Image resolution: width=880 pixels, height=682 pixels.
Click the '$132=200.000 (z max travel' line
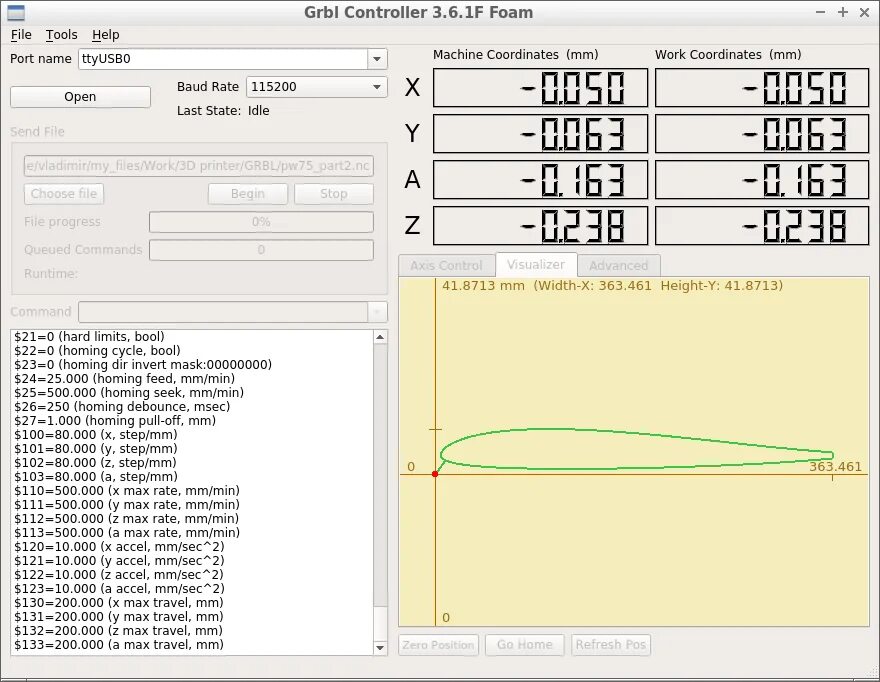click(118, 631)
